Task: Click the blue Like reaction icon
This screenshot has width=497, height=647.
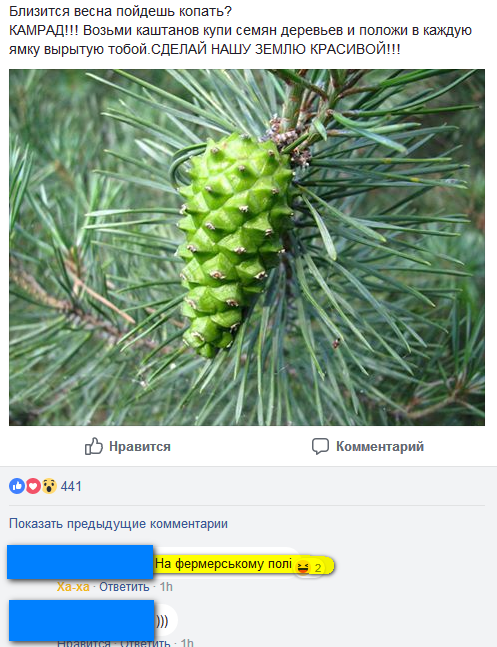Action: click(x=17, y=486)
